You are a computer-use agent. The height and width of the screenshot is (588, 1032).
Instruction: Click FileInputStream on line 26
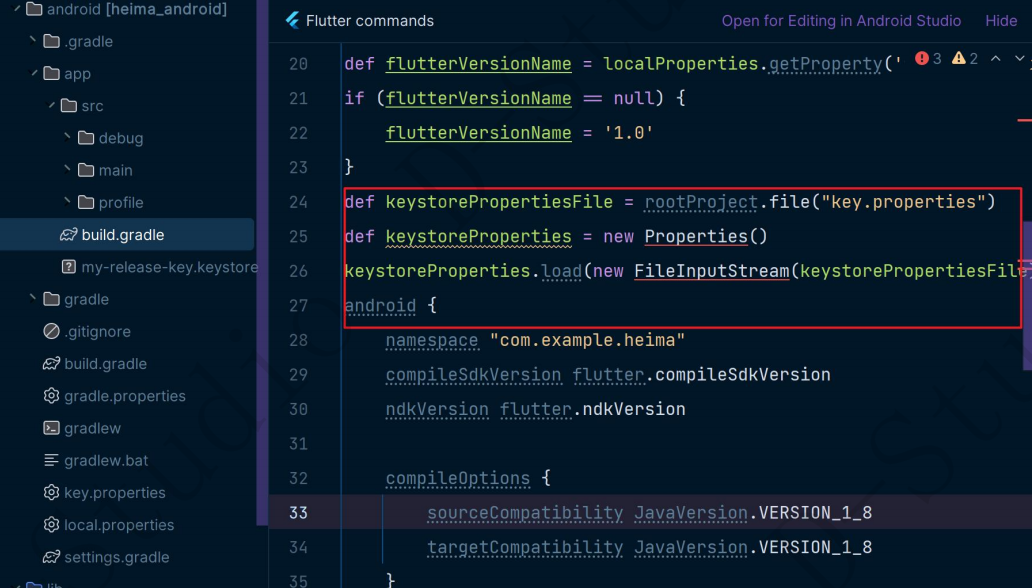tap(711, 271)
